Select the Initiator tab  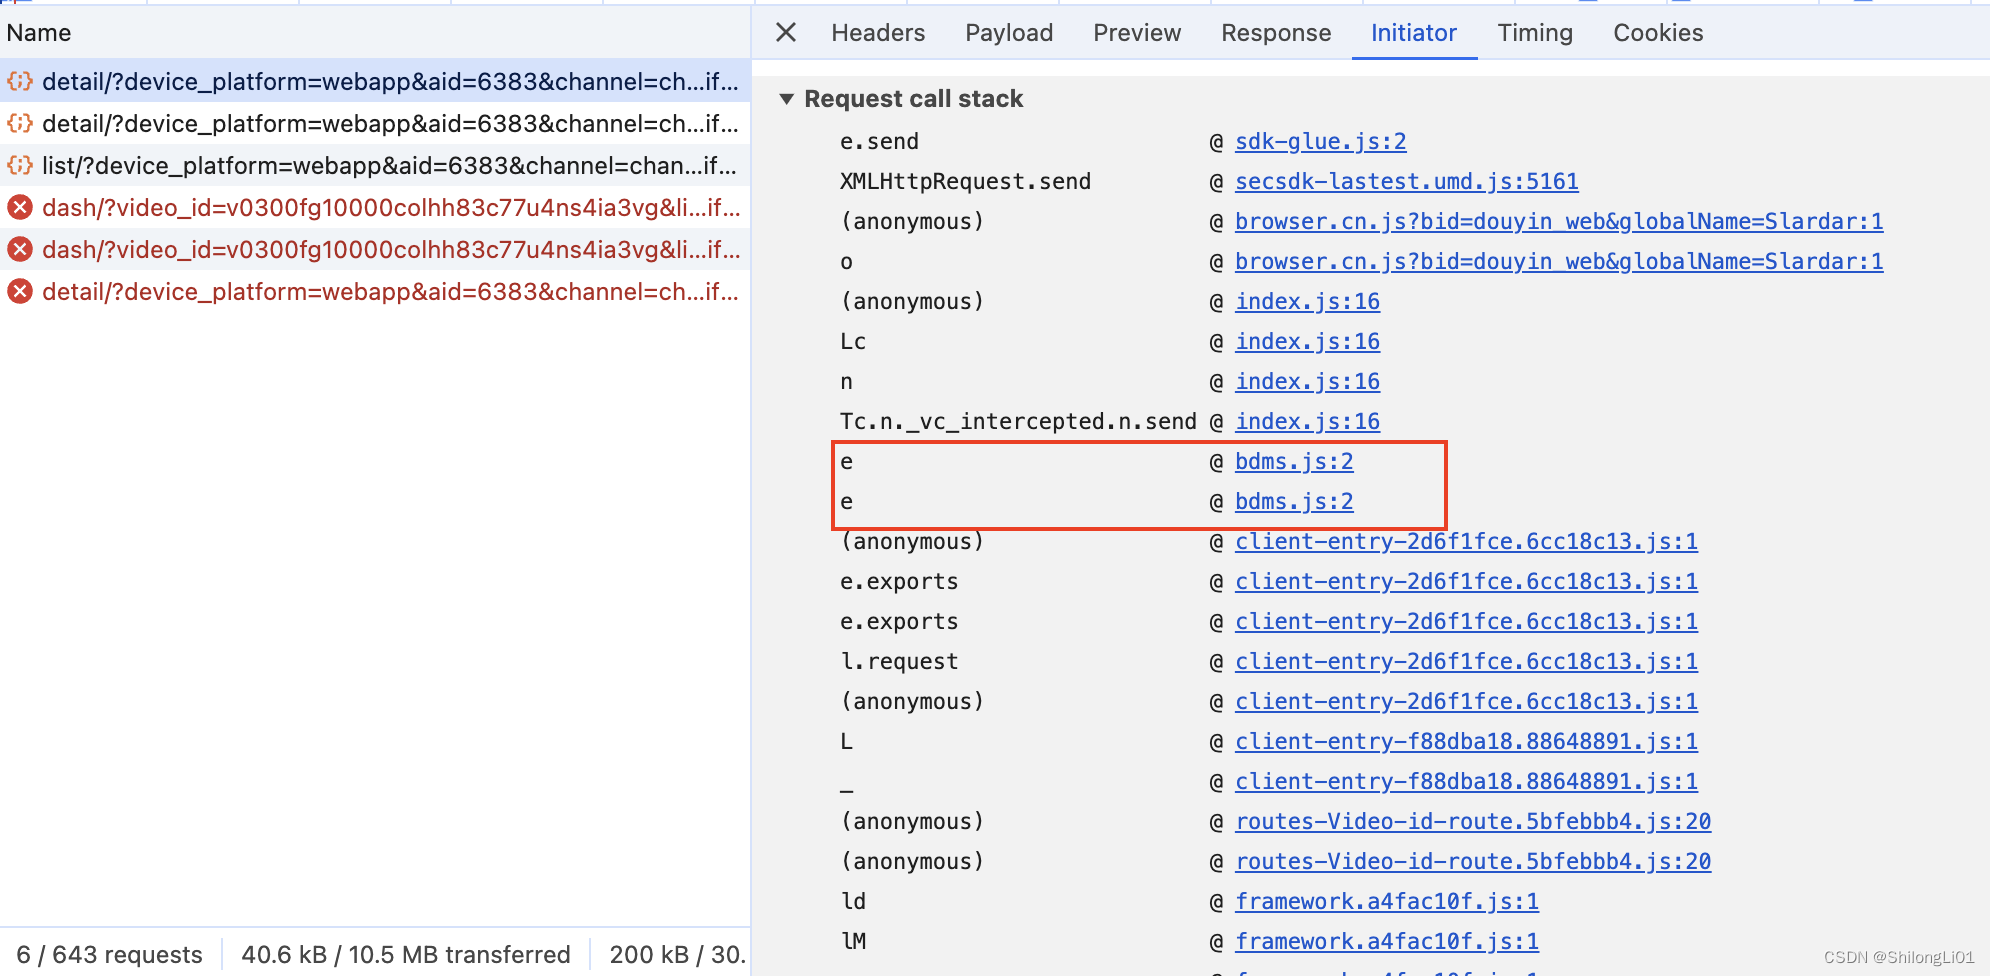(x=1414, y=33)
